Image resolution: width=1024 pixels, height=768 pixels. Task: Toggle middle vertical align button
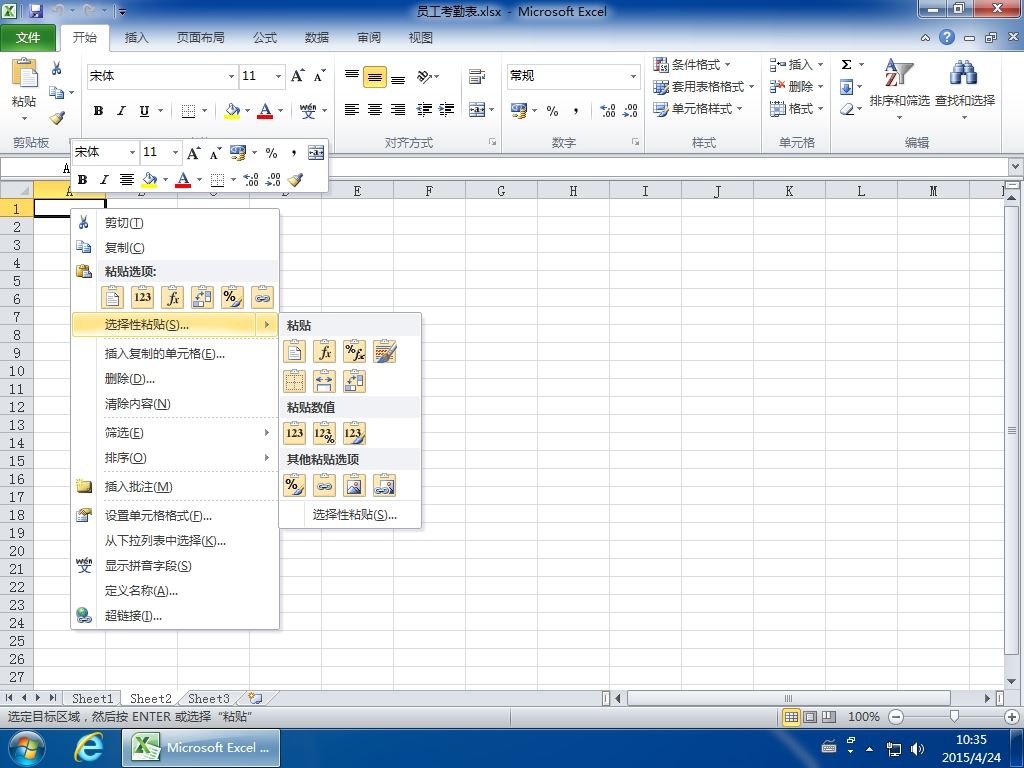(375, 77)
